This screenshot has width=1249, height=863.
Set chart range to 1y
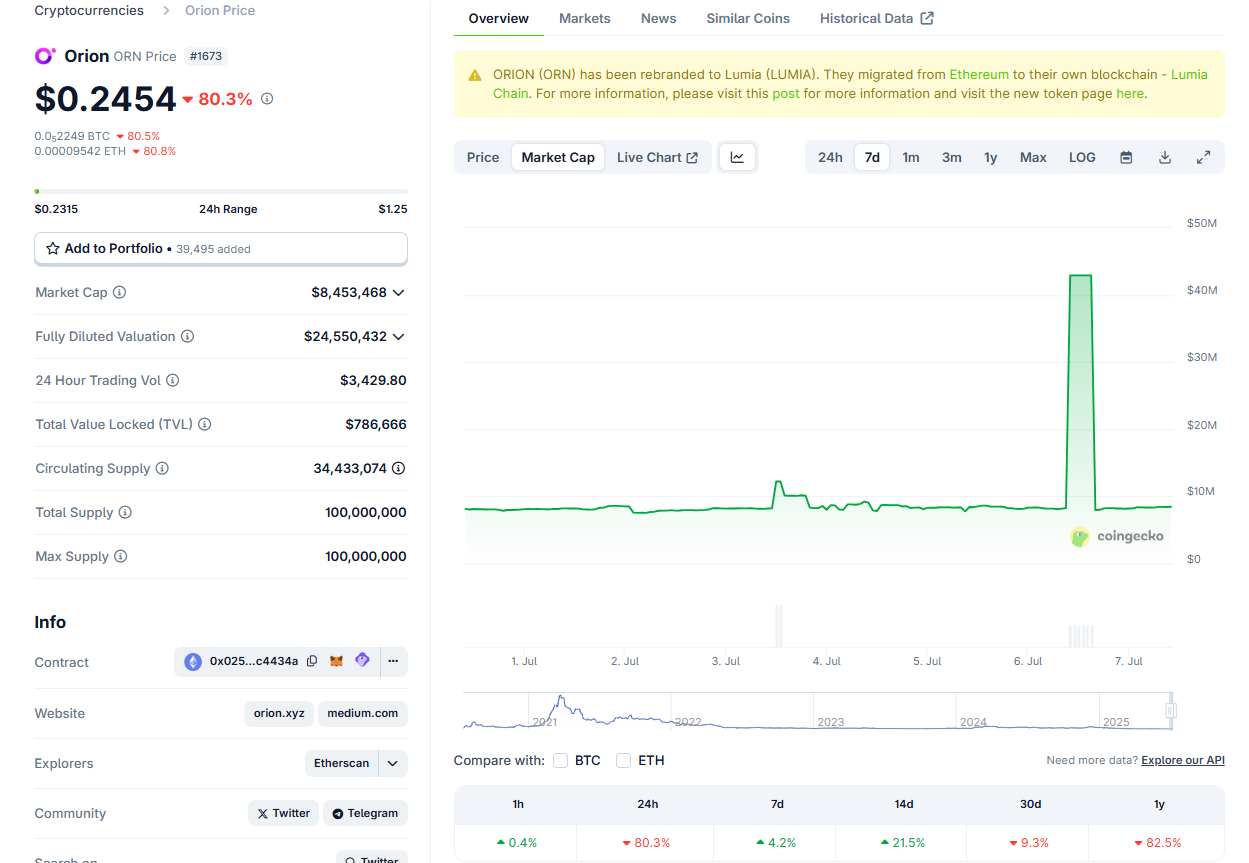point(991,157)
